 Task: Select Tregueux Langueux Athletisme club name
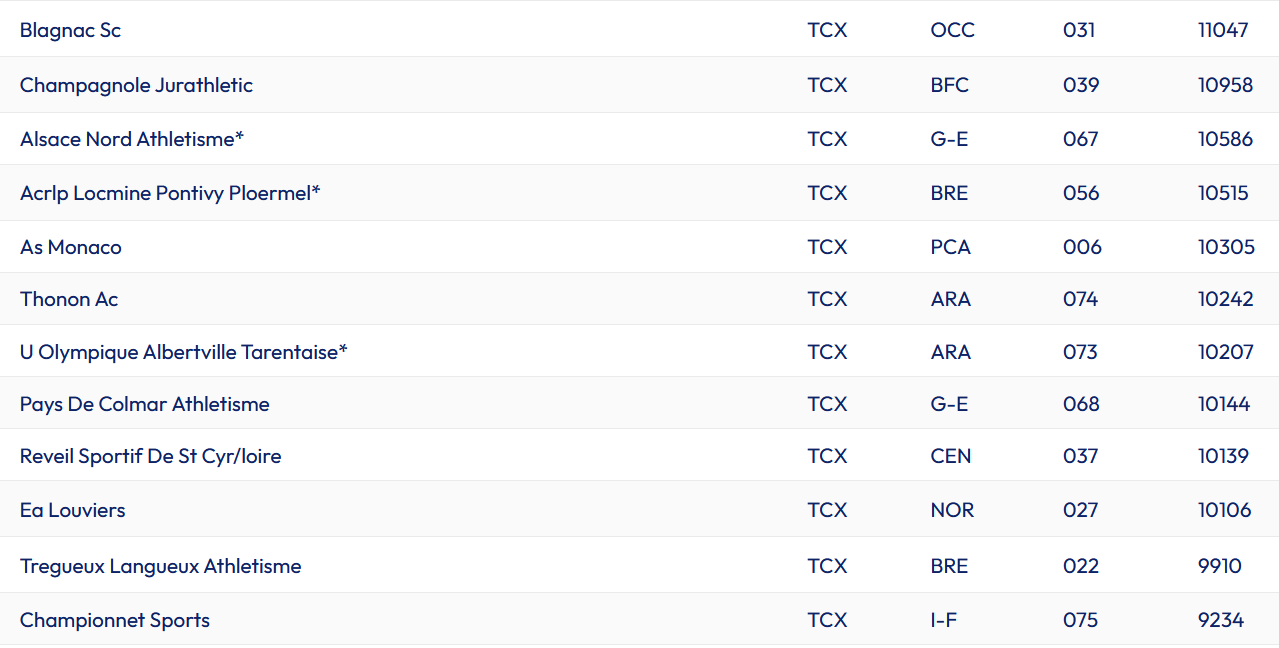click(161, 566)
